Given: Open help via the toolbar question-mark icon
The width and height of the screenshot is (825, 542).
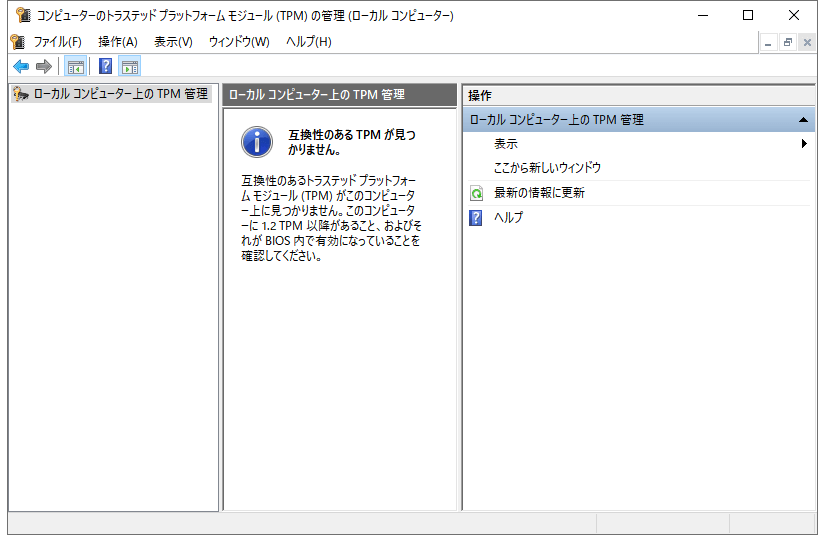Looking at the screenshot, I should (105, 66).
